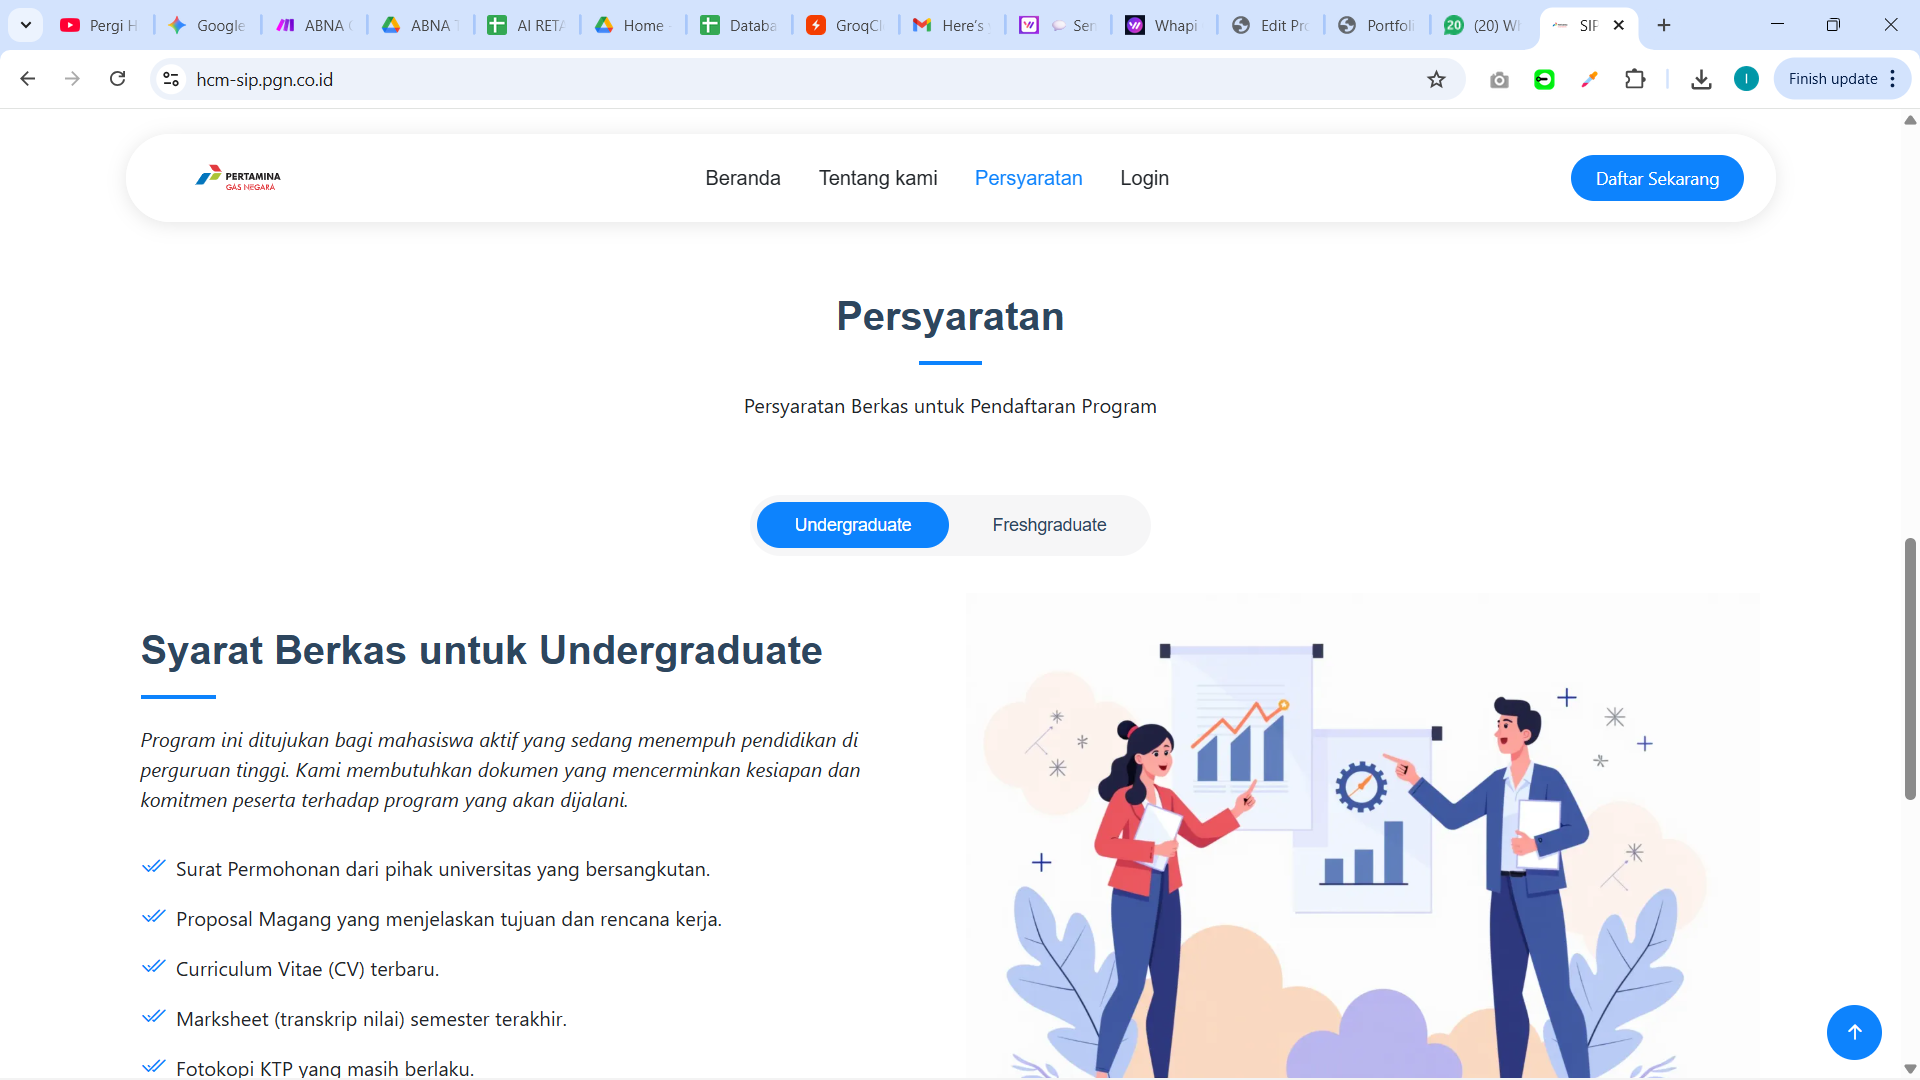Switch to the Home Drive tab
The height and width of the screenshot is (1080, 1920).
[633, 25]
